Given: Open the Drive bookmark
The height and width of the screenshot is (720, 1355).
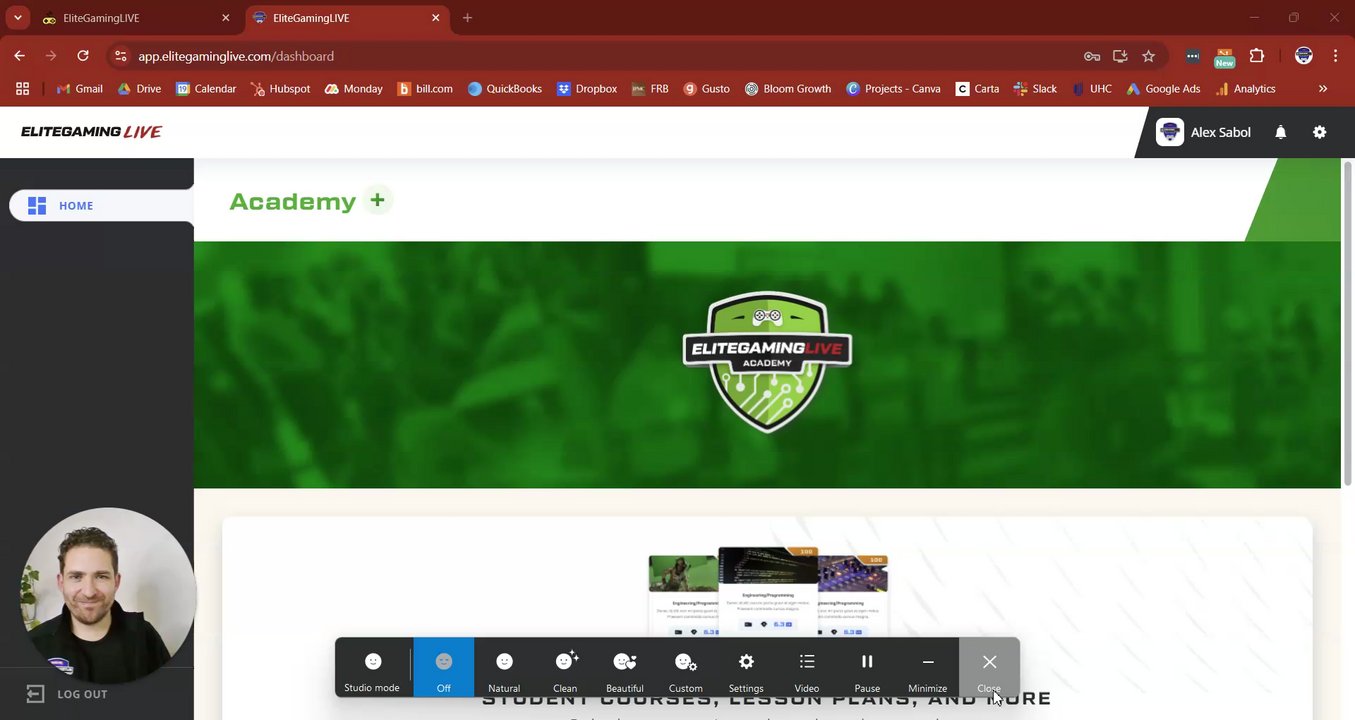Looking at the screenshot, I should (x=139, y=89).
